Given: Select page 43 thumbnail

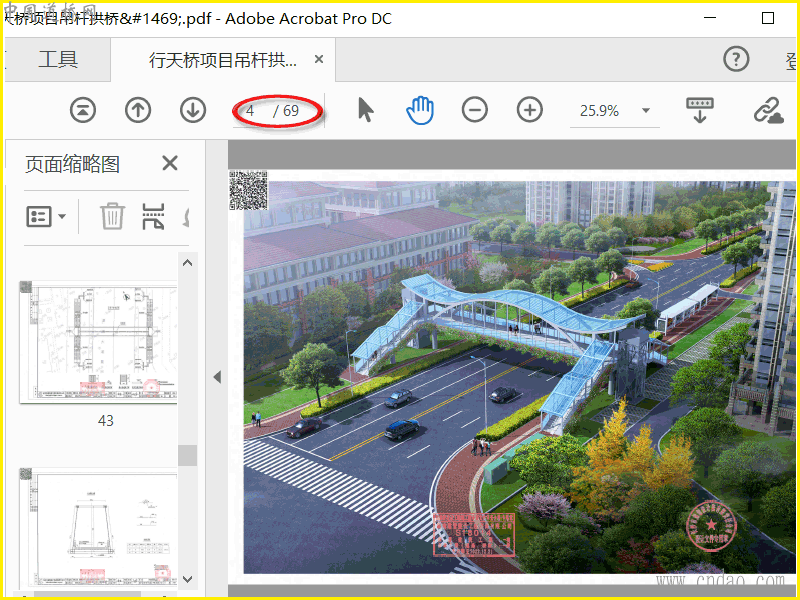Looking at the screenshot, I should (98, 342).
